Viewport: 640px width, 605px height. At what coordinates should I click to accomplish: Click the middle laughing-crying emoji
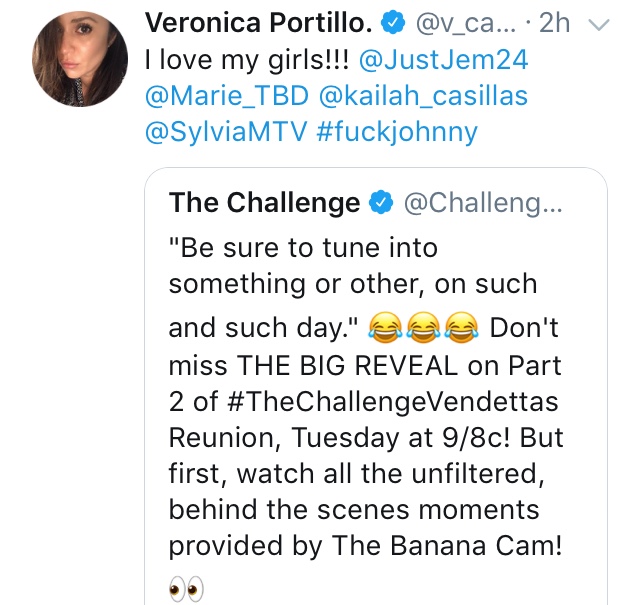click(423, 327)
